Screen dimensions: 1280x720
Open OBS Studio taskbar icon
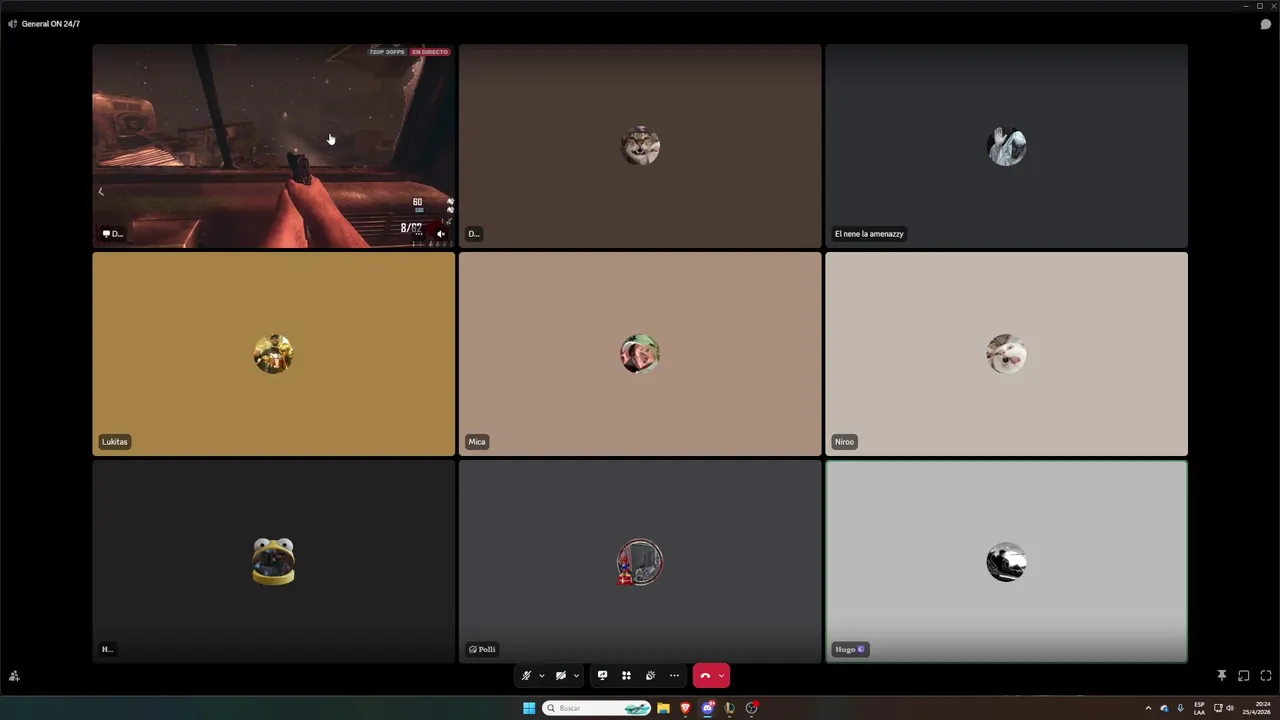[x=751, y=708]
